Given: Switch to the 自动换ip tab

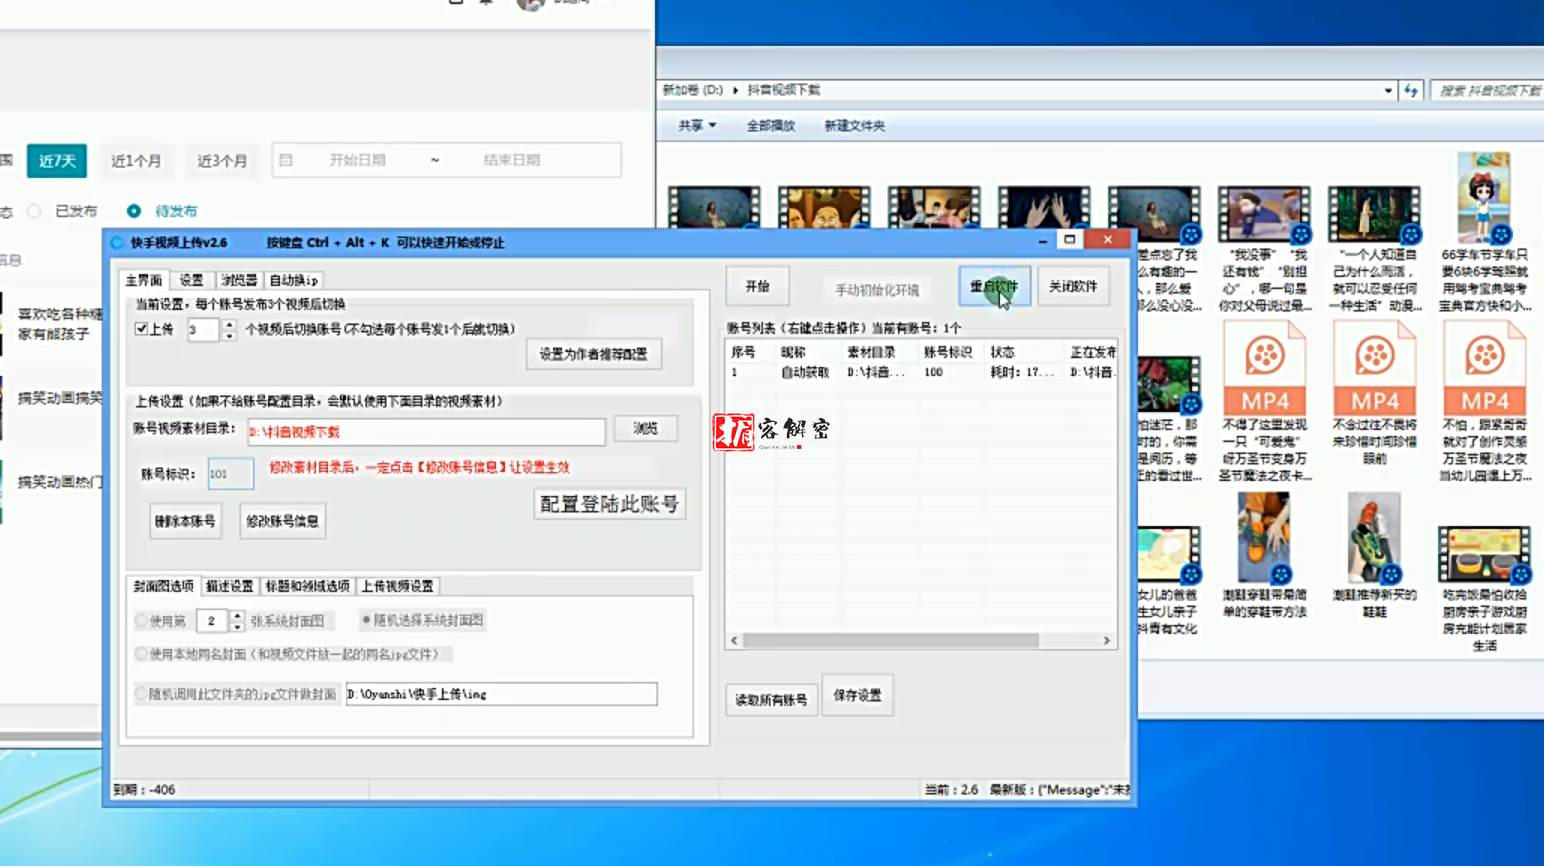Looking at the screenshot, I should pyautogui.click(x=294, y=280).
